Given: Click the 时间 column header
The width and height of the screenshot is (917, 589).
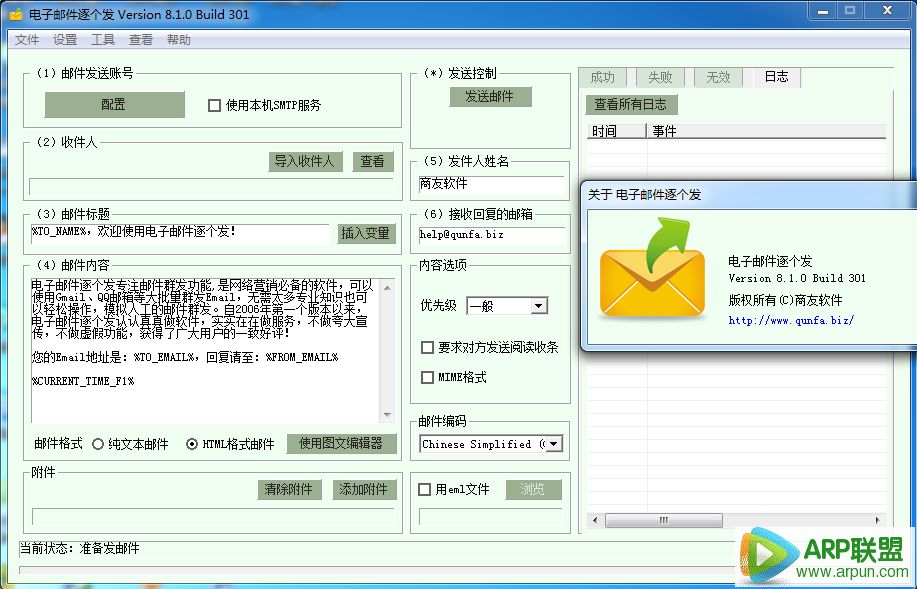Looking at the screenshot, I should click(x=616, y=131).
